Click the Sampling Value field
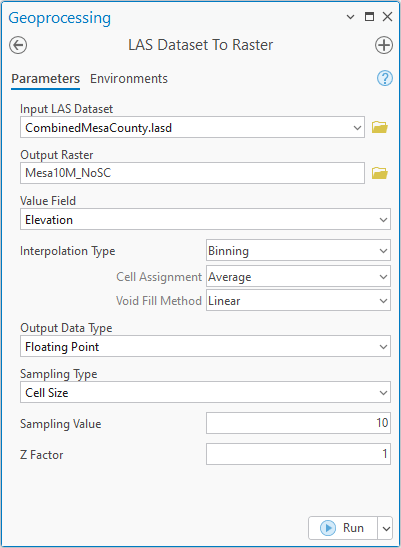The image size is (401, 548). tap(298, 423)
